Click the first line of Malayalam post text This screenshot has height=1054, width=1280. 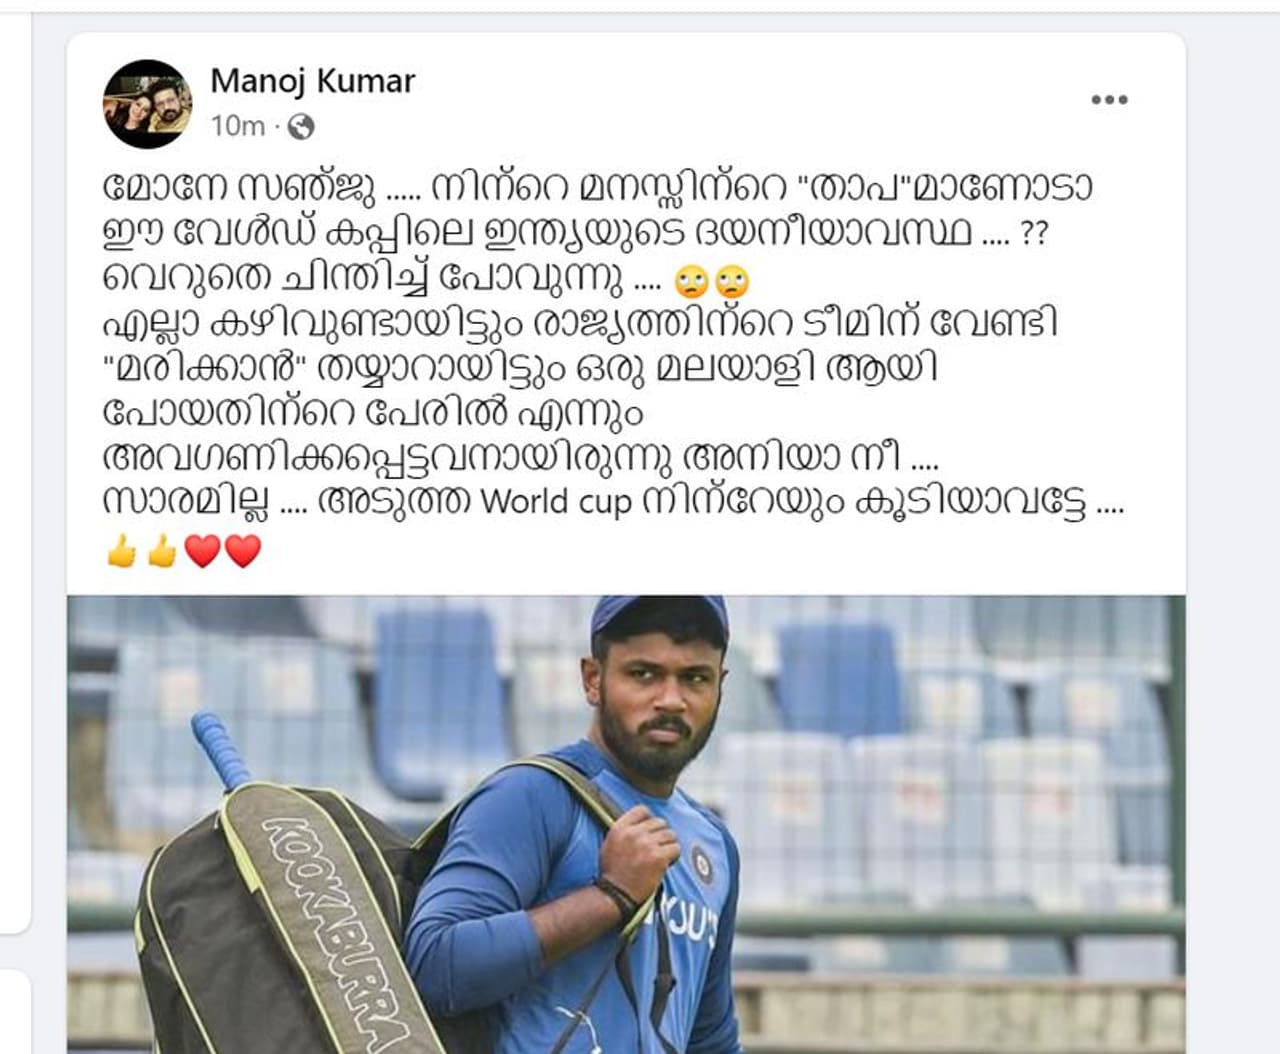598,187
